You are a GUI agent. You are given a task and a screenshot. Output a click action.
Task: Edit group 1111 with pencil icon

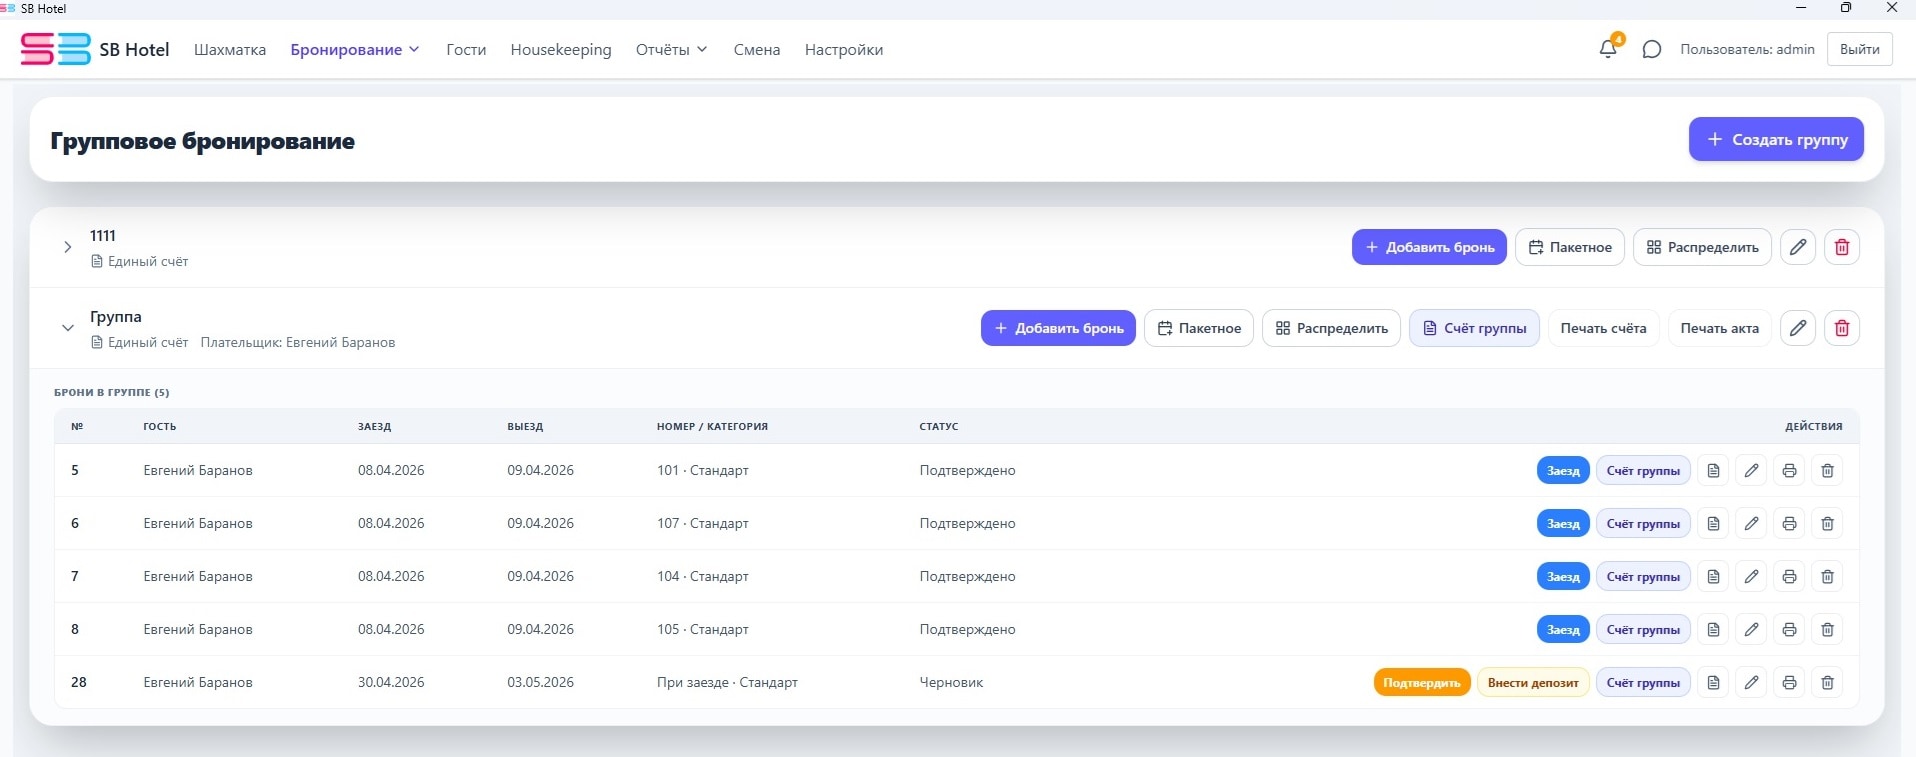pyautogui.click(x=1798, y=247)
